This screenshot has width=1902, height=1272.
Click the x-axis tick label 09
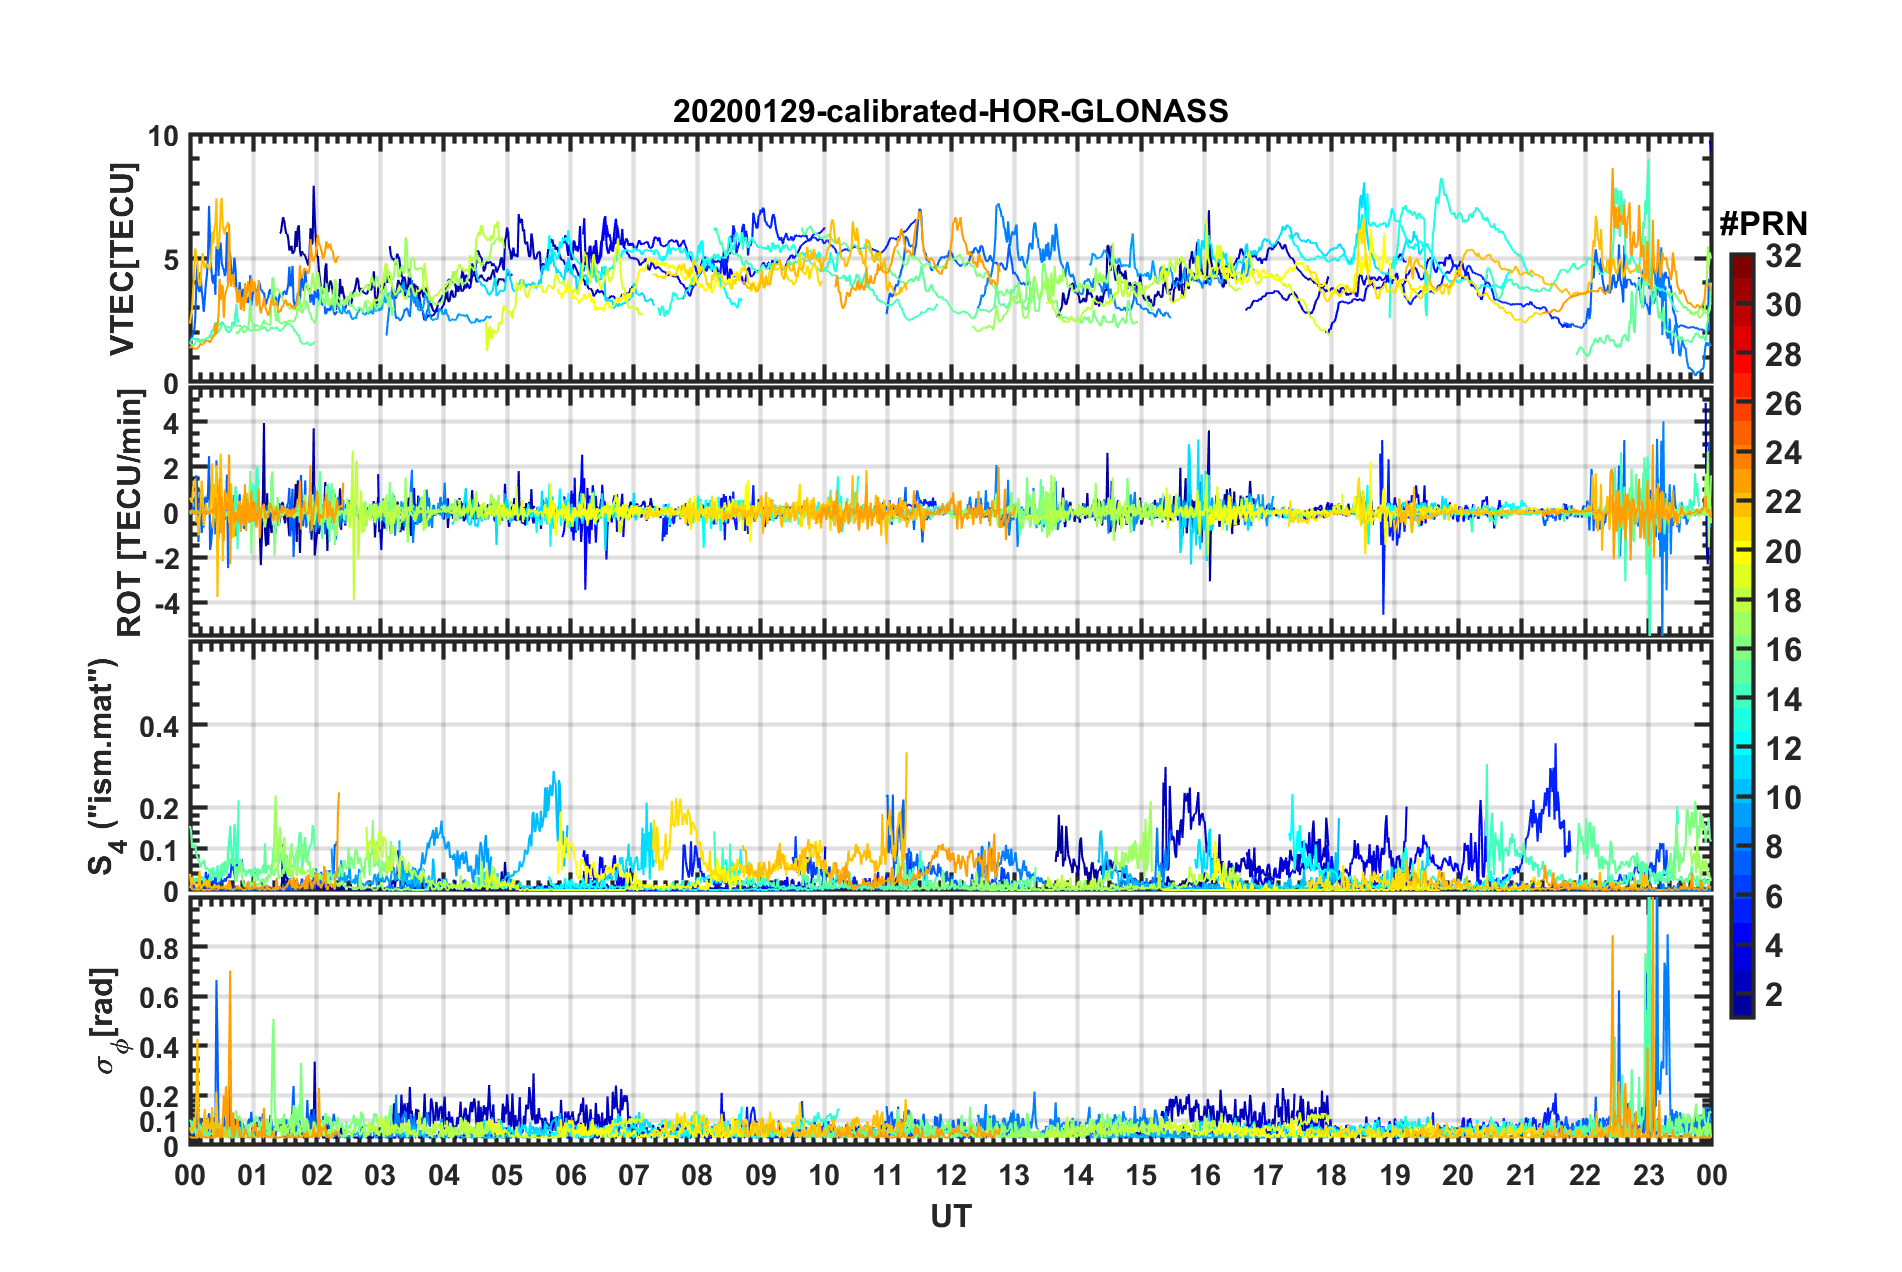coord(761,1175)
